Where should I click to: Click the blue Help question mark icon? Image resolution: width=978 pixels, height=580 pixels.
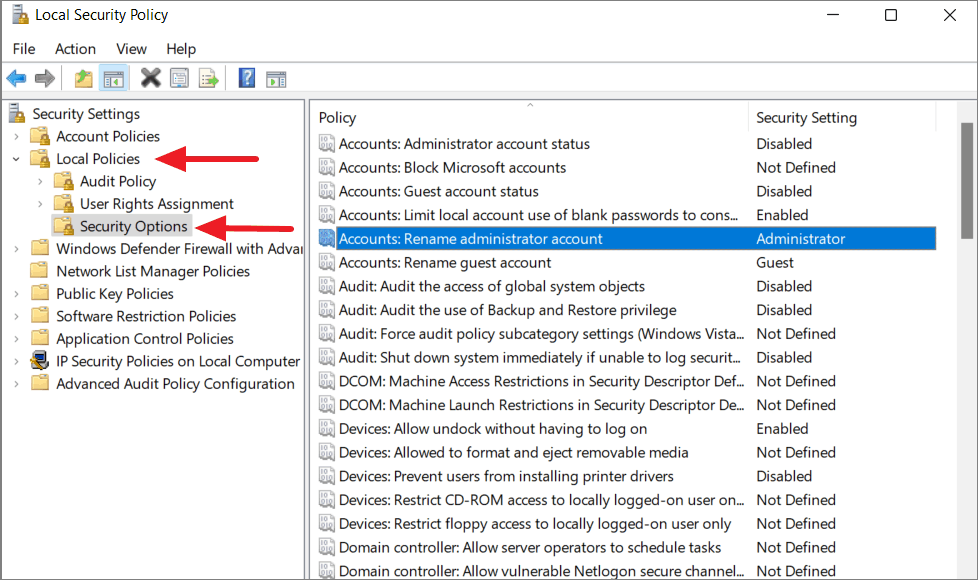(247, 78)
